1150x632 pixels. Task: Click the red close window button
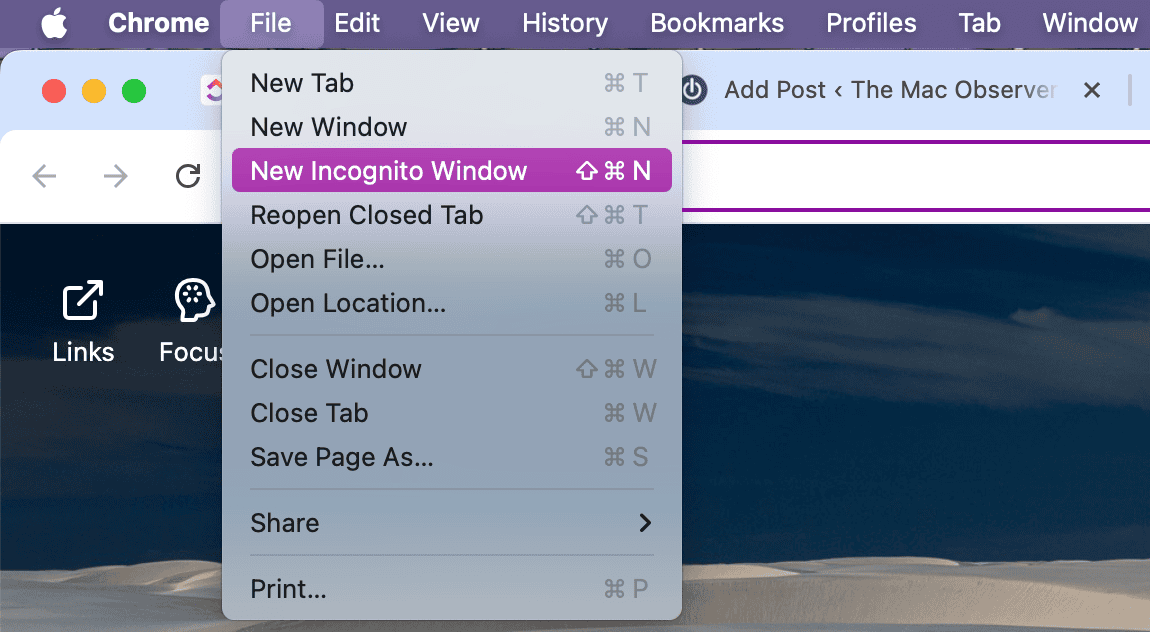coord(54,91)
